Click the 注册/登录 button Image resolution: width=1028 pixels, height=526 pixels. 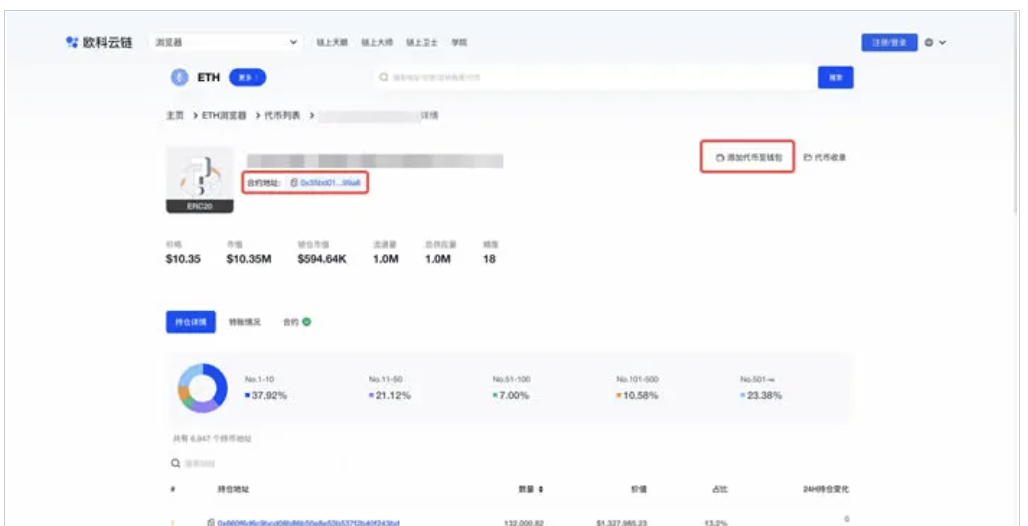pos(889,43)
